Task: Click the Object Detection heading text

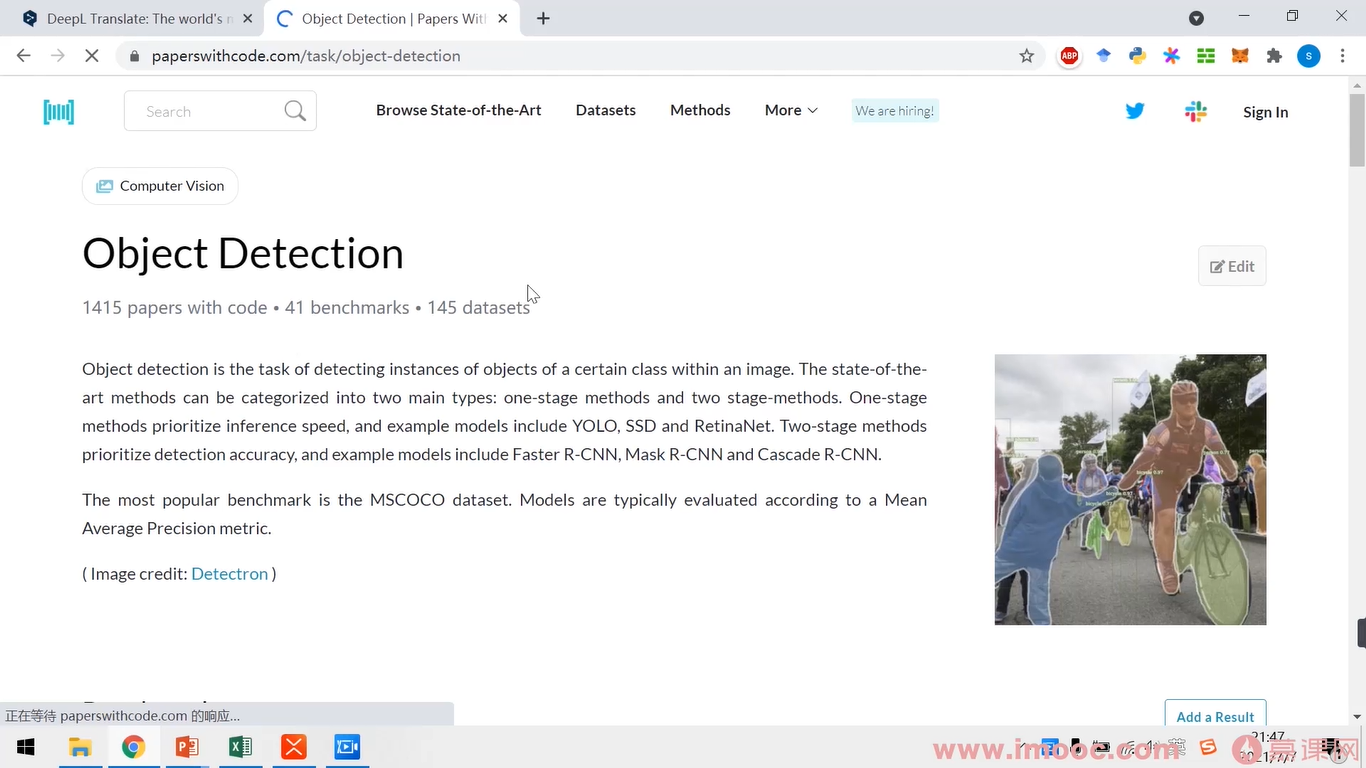Action: (x=243, y=254)
